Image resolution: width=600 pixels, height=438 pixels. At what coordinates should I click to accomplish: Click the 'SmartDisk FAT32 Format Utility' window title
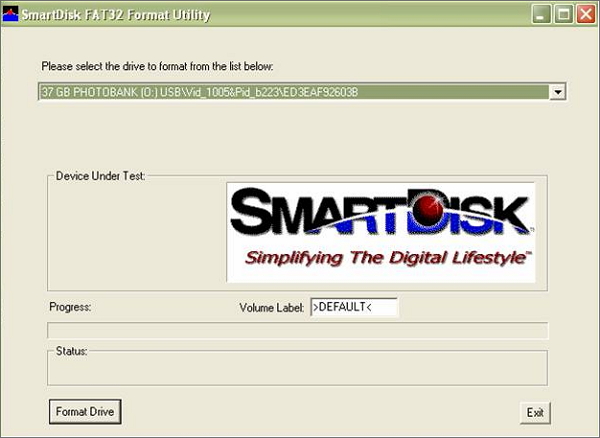point(116,15)
